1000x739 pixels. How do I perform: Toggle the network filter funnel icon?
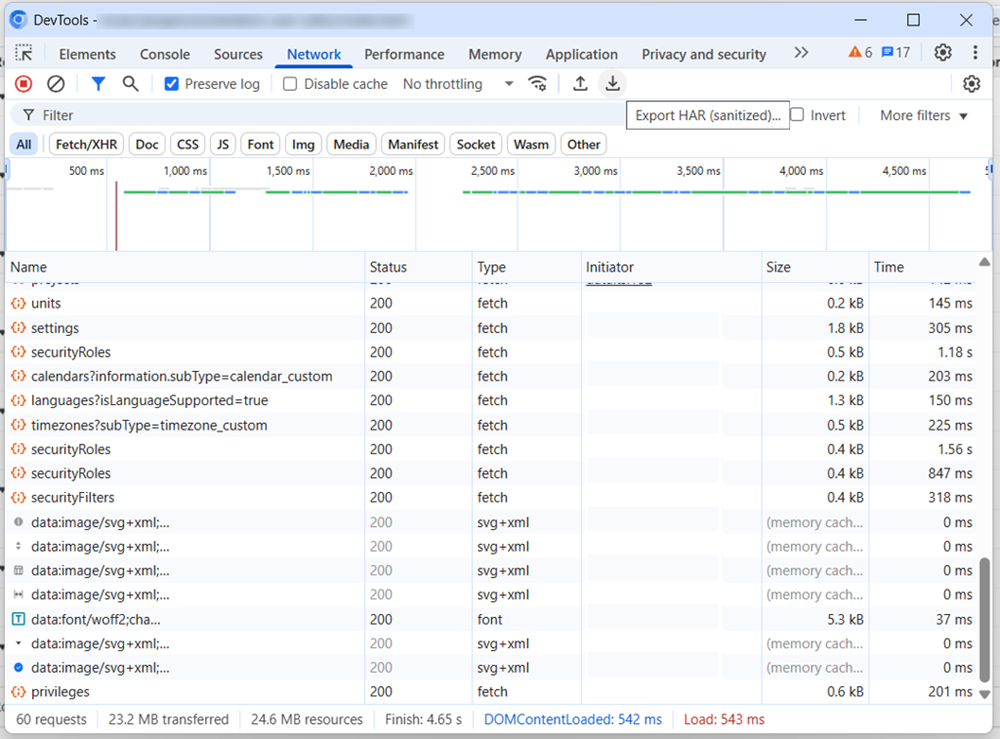98,84
